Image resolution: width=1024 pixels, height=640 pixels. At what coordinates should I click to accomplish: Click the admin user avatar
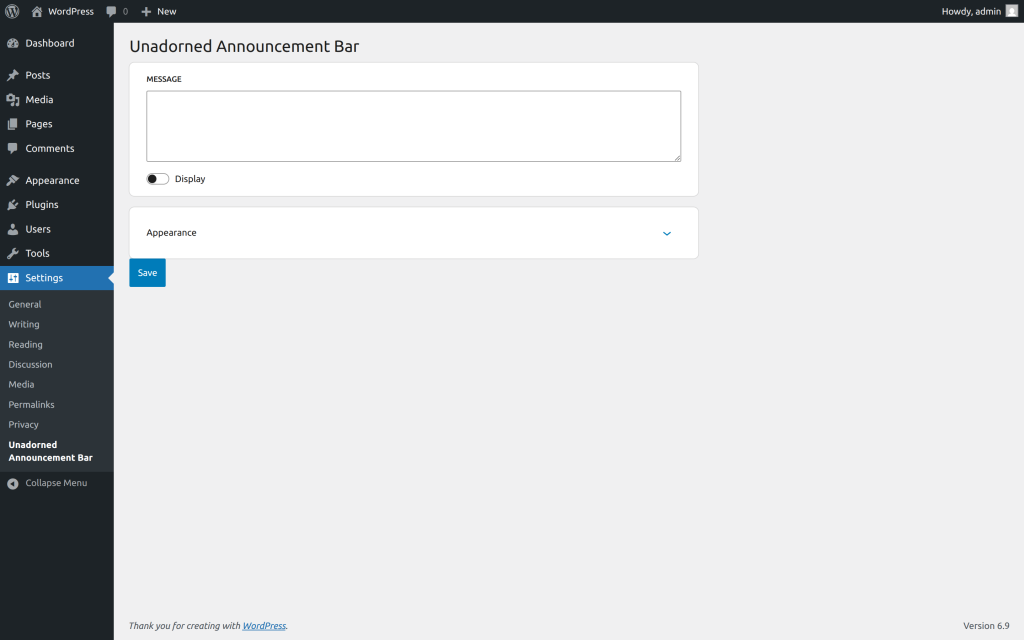click(x=1011, y=11)
